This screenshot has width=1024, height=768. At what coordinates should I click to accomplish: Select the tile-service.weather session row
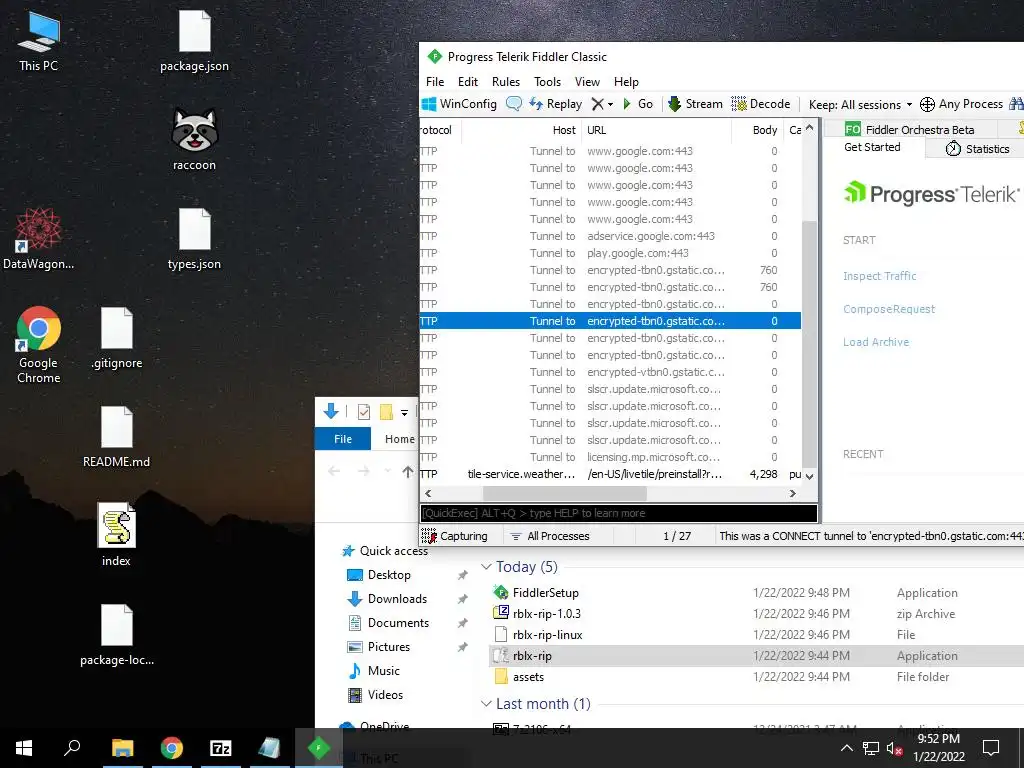click(x=610, y=474)
